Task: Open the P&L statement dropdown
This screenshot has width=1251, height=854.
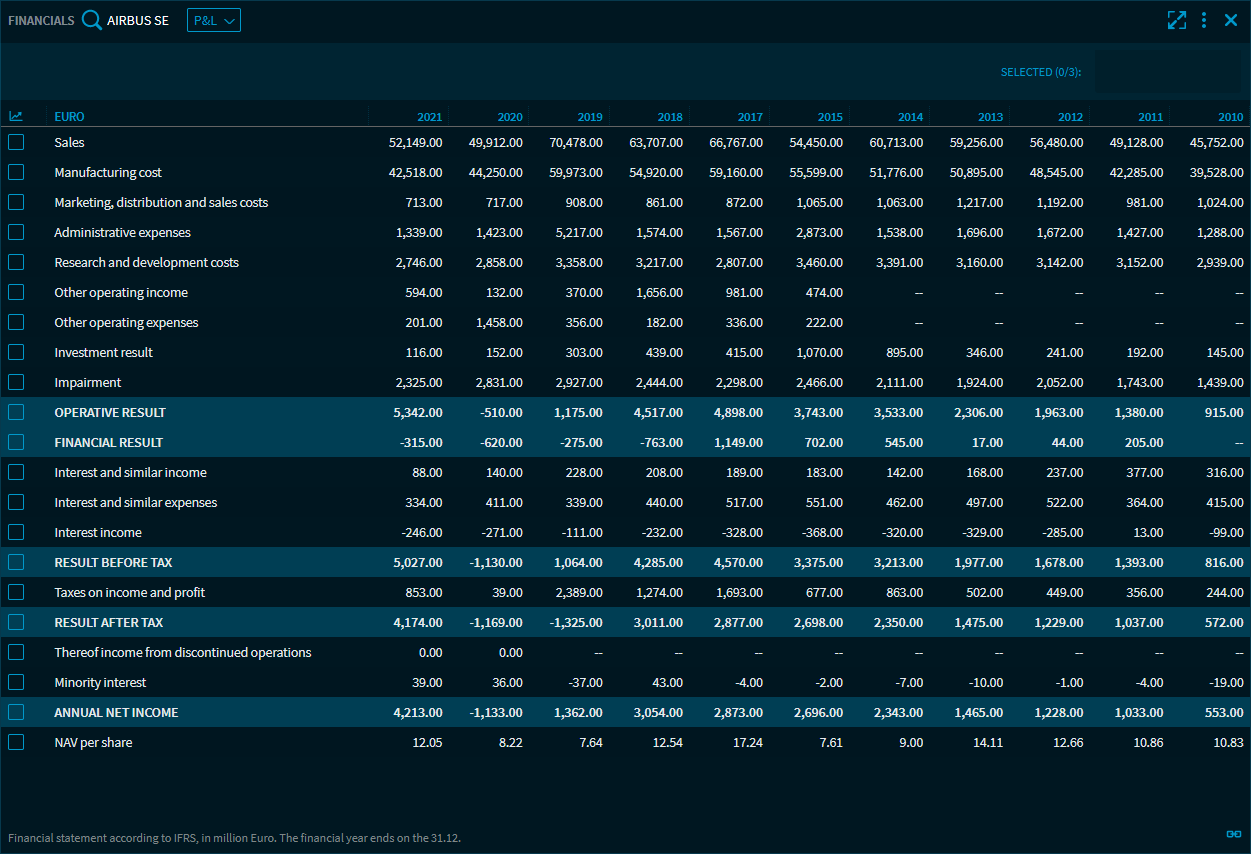Action: (214, 20)
